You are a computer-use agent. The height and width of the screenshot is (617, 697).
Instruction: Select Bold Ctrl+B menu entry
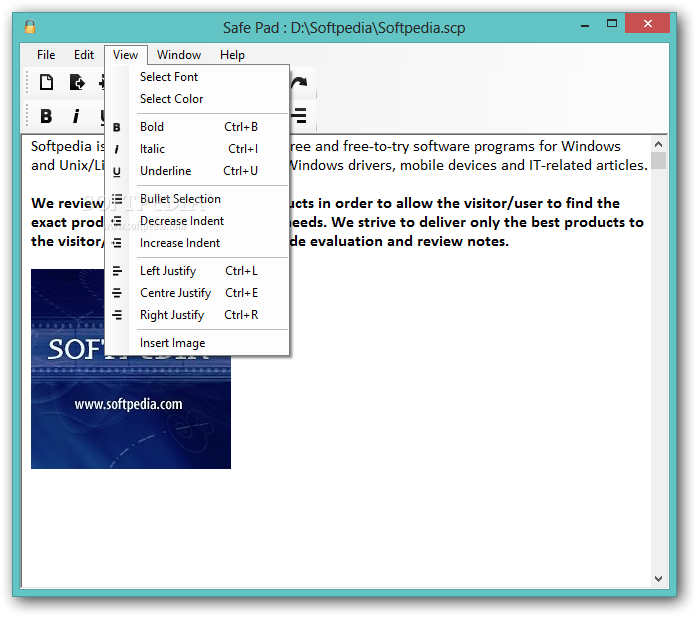[x=198, y=127]
